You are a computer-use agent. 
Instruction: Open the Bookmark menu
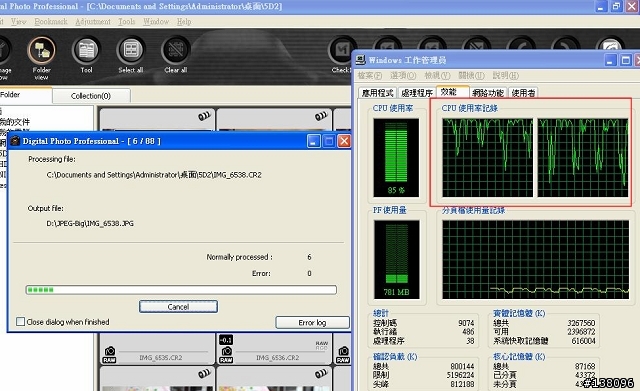point(51,22)
